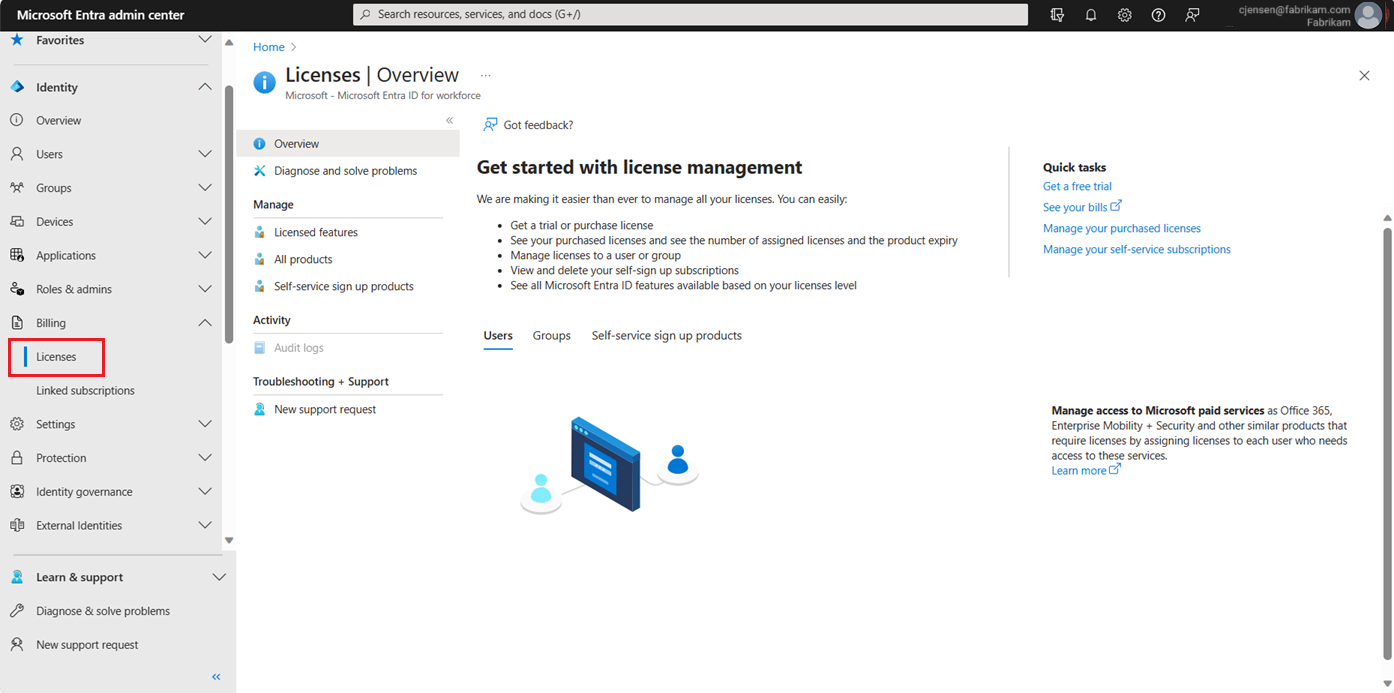Click the Overview info icon in the sidebar
The height and width of the screenshot is (693, 1394).
click(x=17, y=120)
